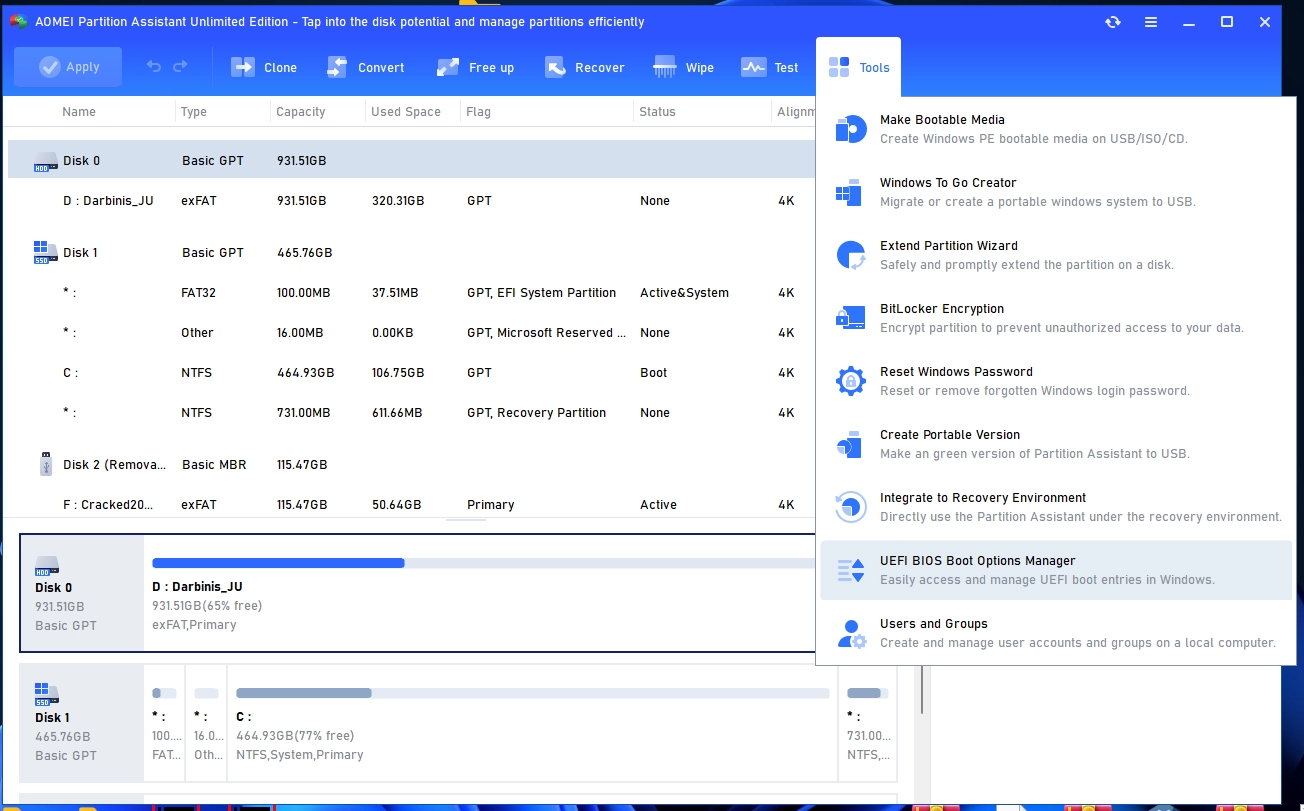
Task: Select the F : Cracked20 partition row
Action: point(412,505)
